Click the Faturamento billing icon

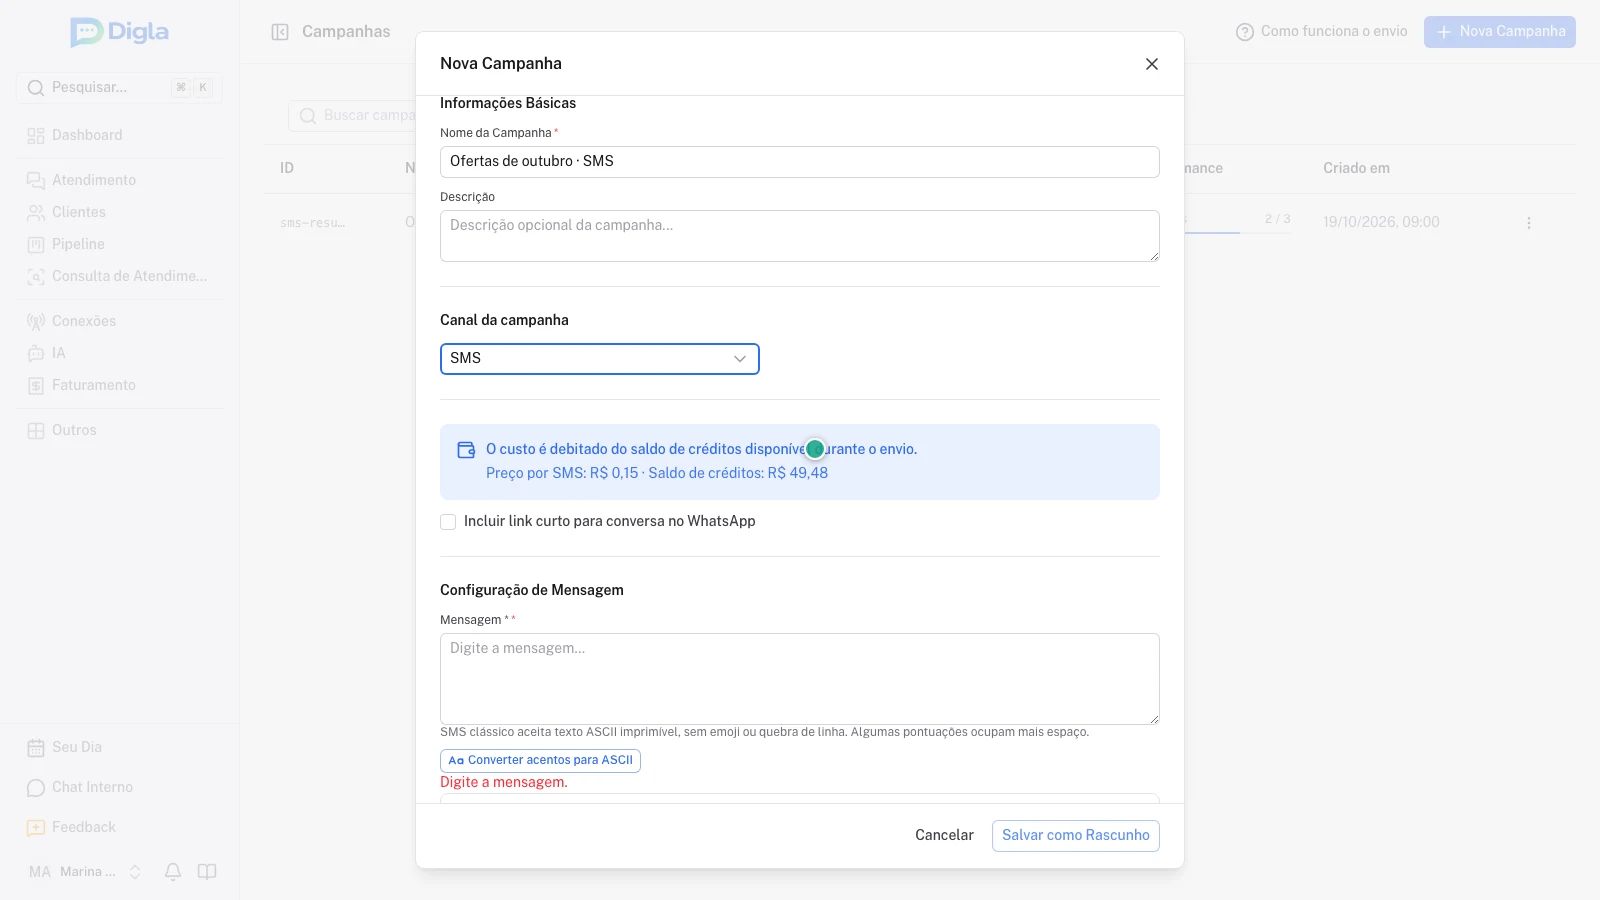pyautogui.click(x=36, y=386)
